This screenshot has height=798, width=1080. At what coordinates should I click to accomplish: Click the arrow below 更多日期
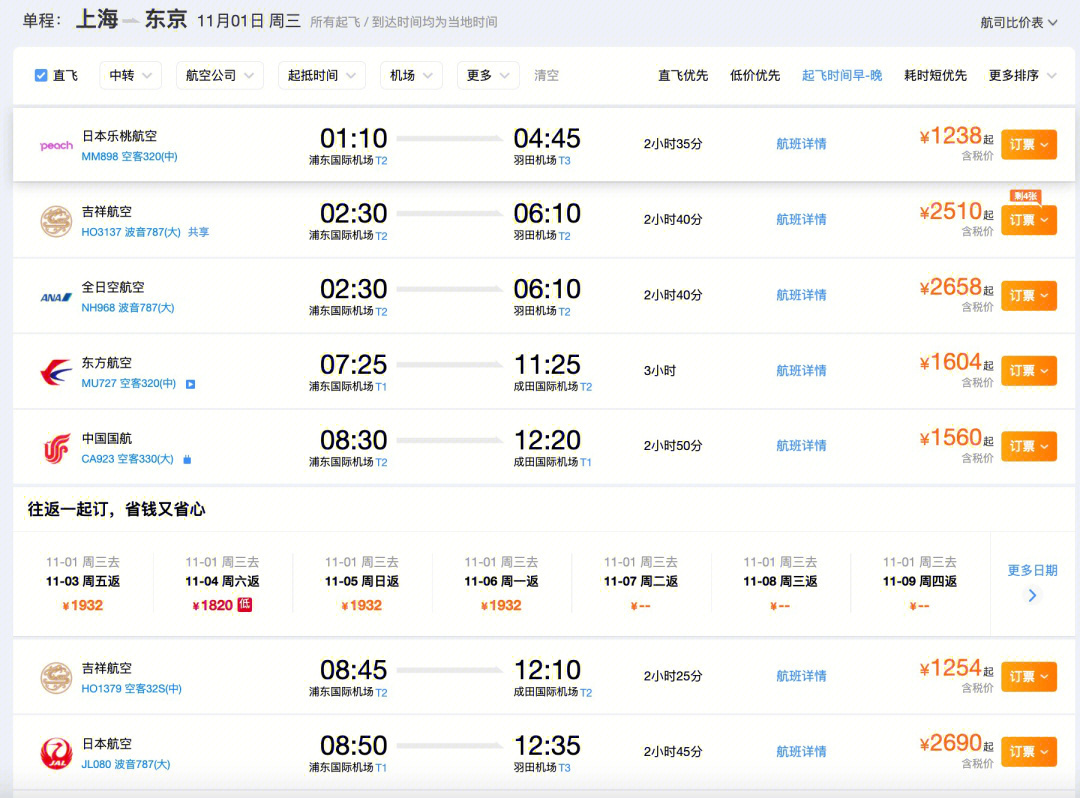1032,596
